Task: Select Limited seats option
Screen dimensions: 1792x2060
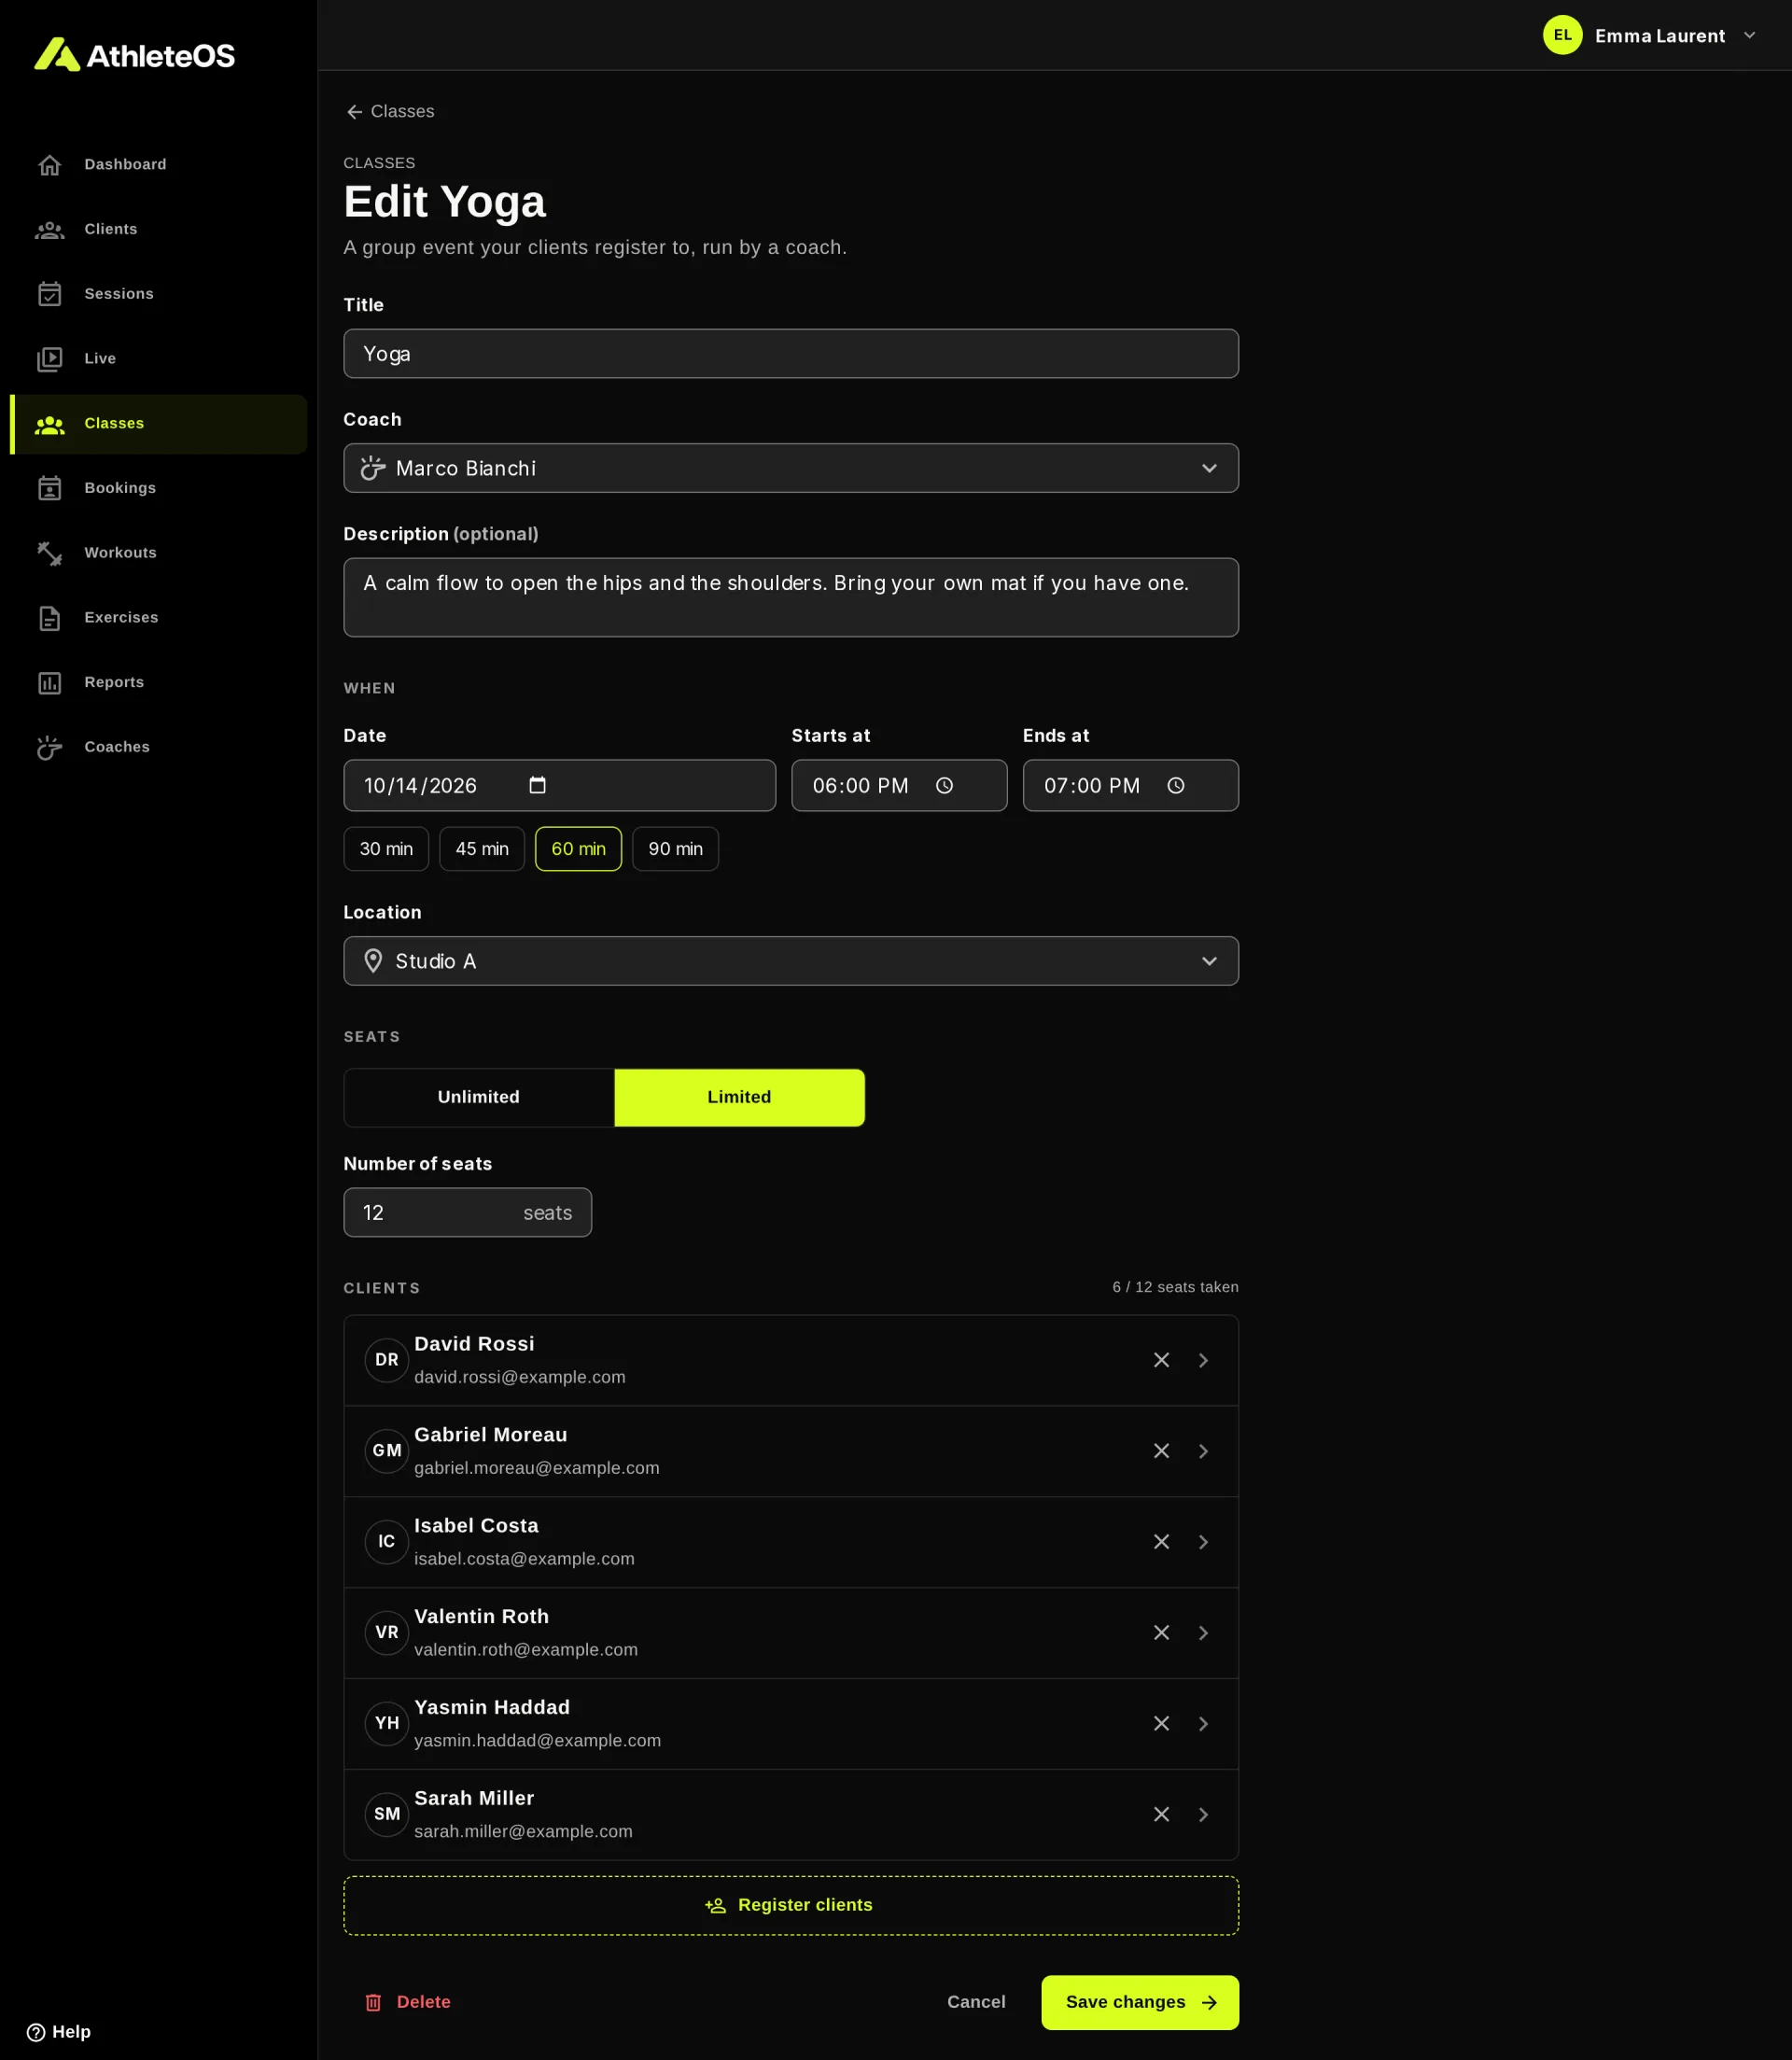Action: (739, 1097)
